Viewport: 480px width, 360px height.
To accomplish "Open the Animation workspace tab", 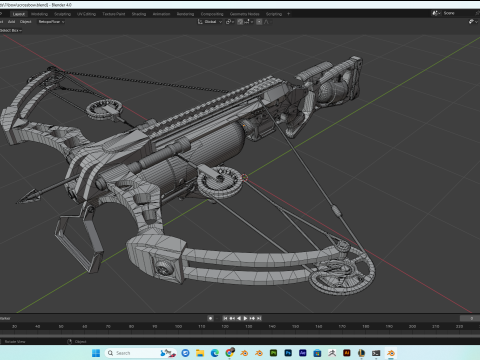I will click(161, 14).
